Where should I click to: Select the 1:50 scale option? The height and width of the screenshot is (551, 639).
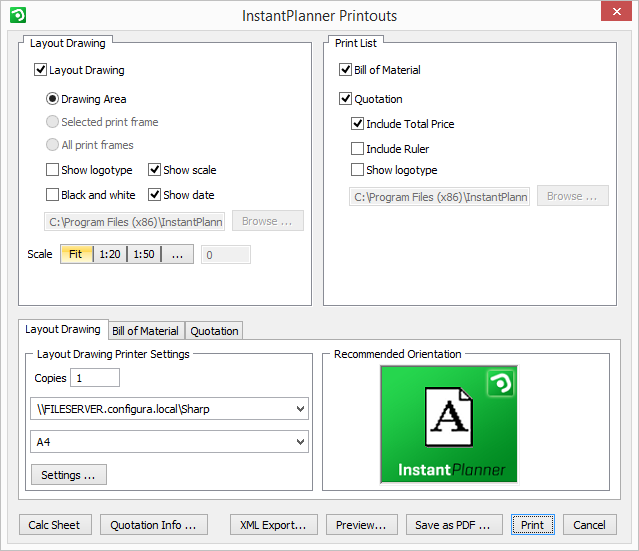coord(144,254)
